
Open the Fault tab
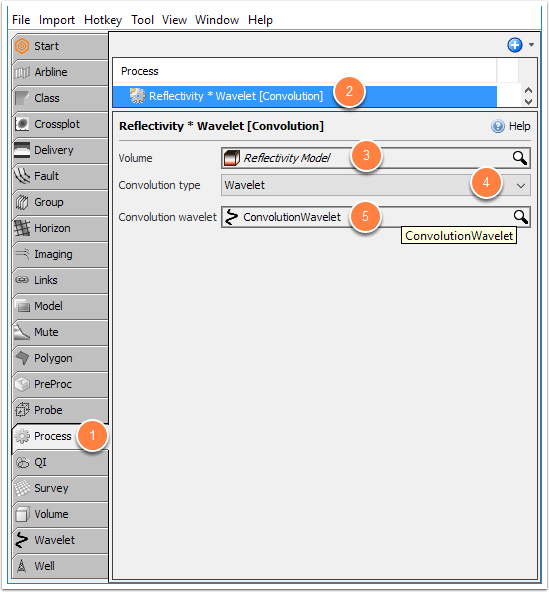60,176
